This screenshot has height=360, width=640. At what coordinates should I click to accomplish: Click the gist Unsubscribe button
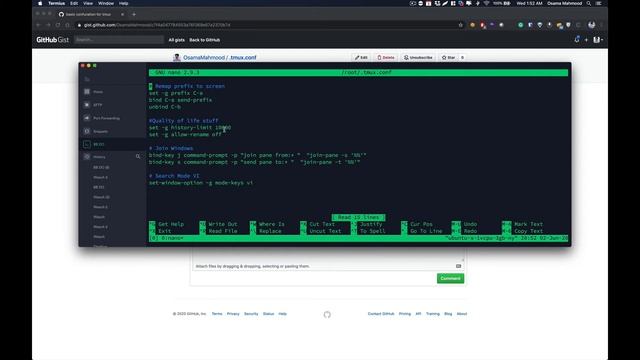pyautogui.click(x=418, y=58)
